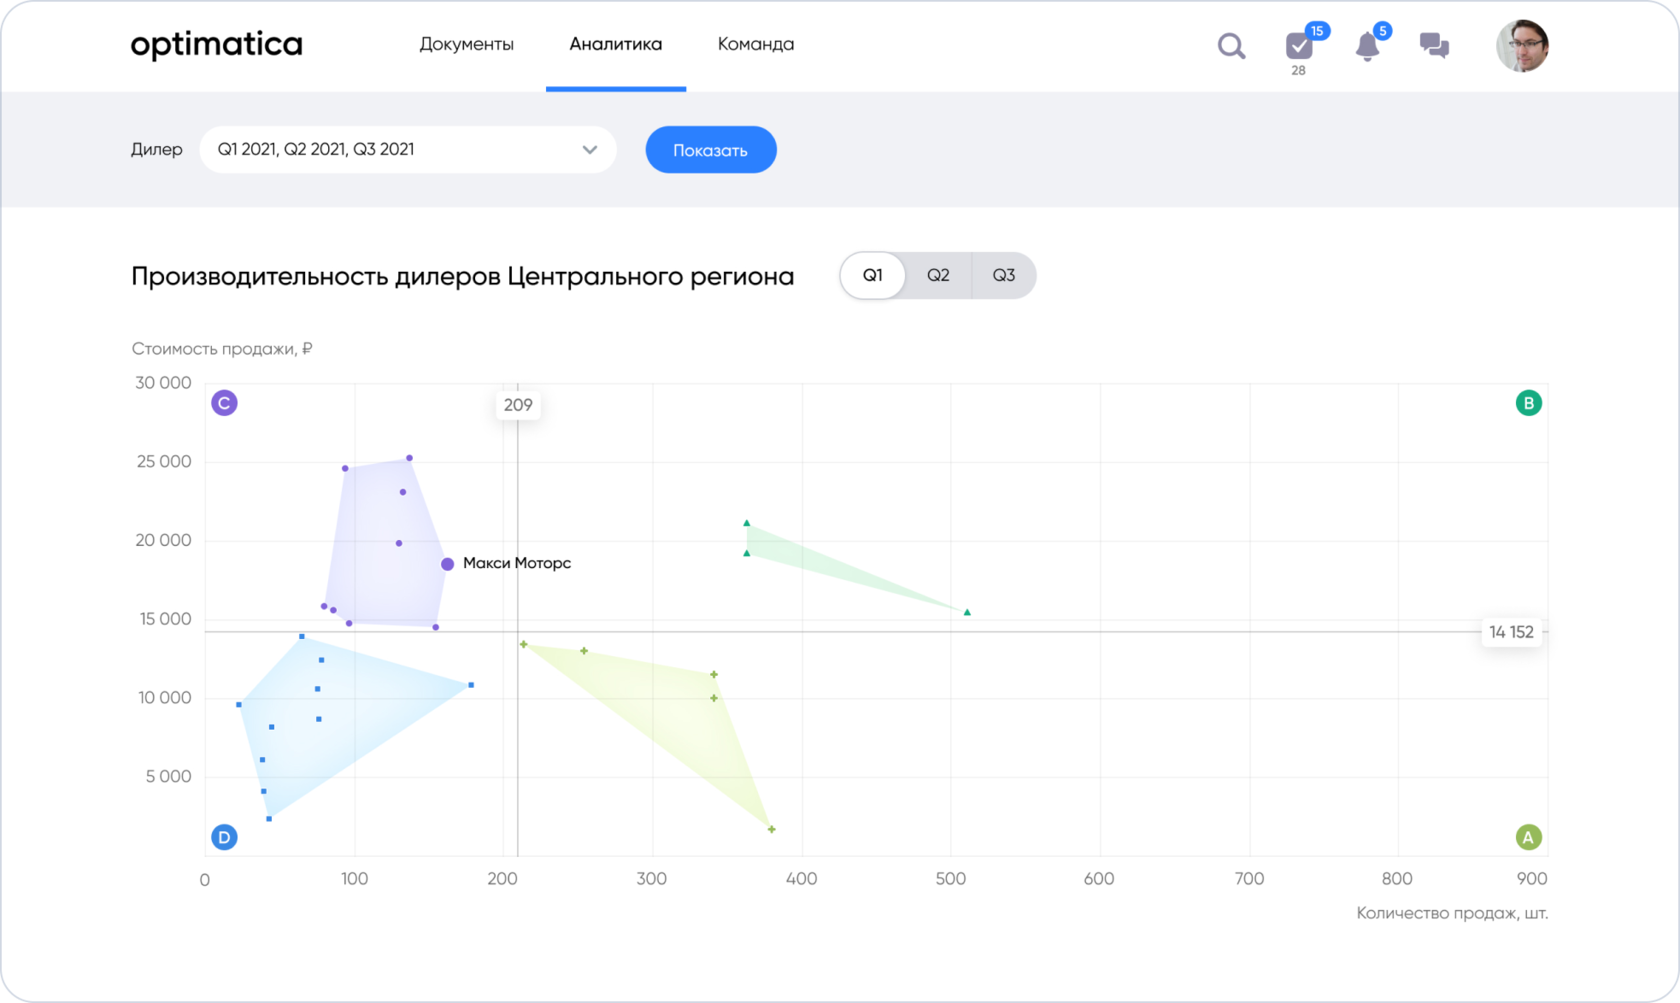Image resolution: width=1680 pixels, height=1003 pixels.
Task: Click the user profile avatar
Action: click(x=1521, y=46)
